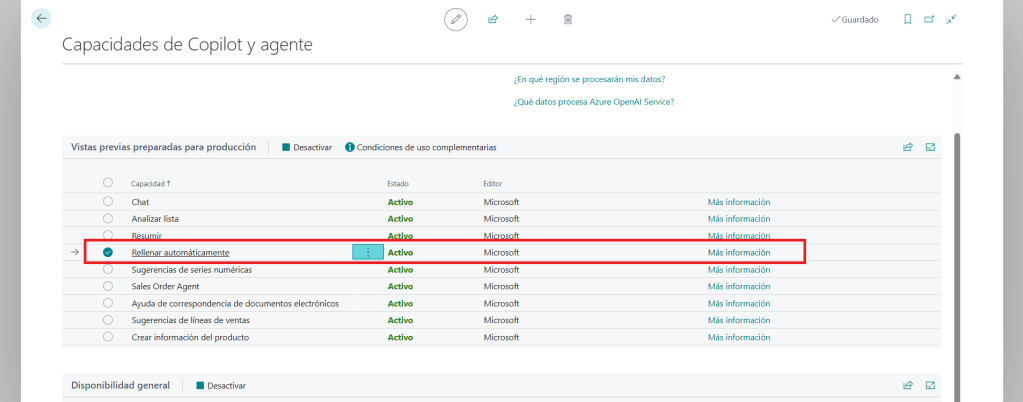Click the share icon in top toolbar
The image size is (1023, 402).
point(493,19)
